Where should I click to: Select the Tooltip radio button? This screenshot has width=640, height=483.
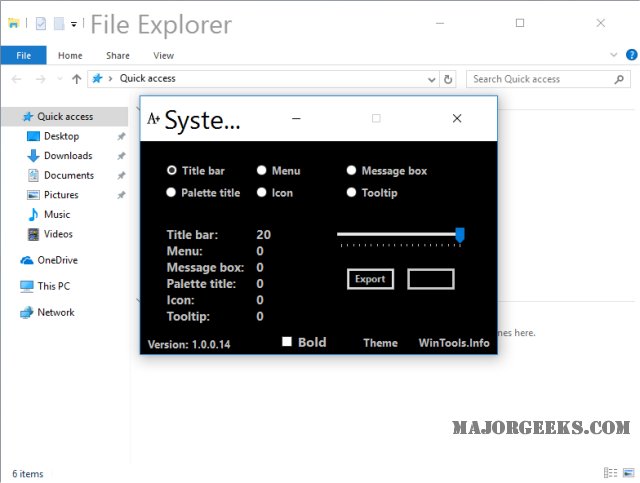click(351, 192)
